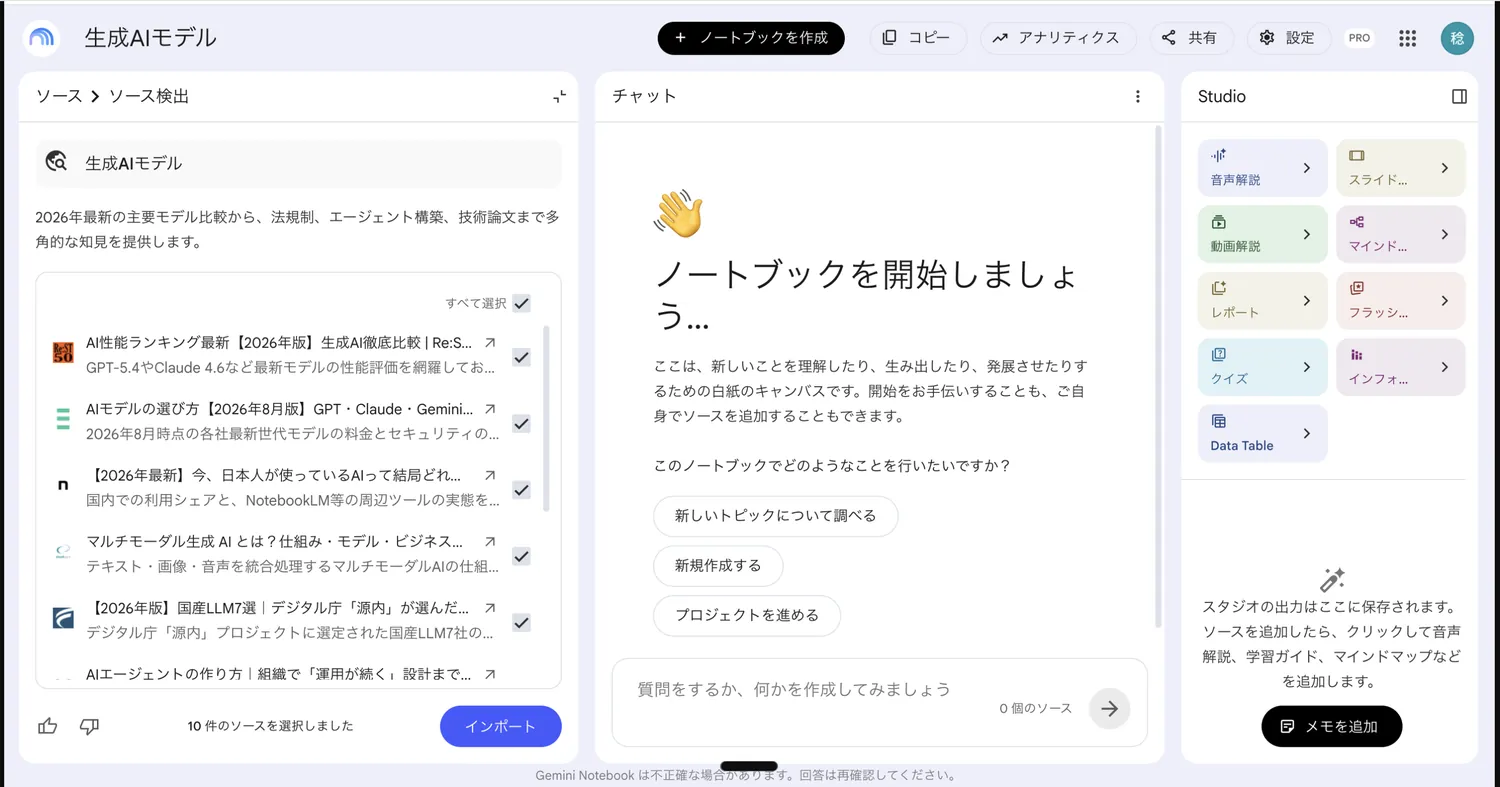Uncheck the マルチモーダル生成 AI source checkbox
The image size is (1500, 787).
click(521, 556)
